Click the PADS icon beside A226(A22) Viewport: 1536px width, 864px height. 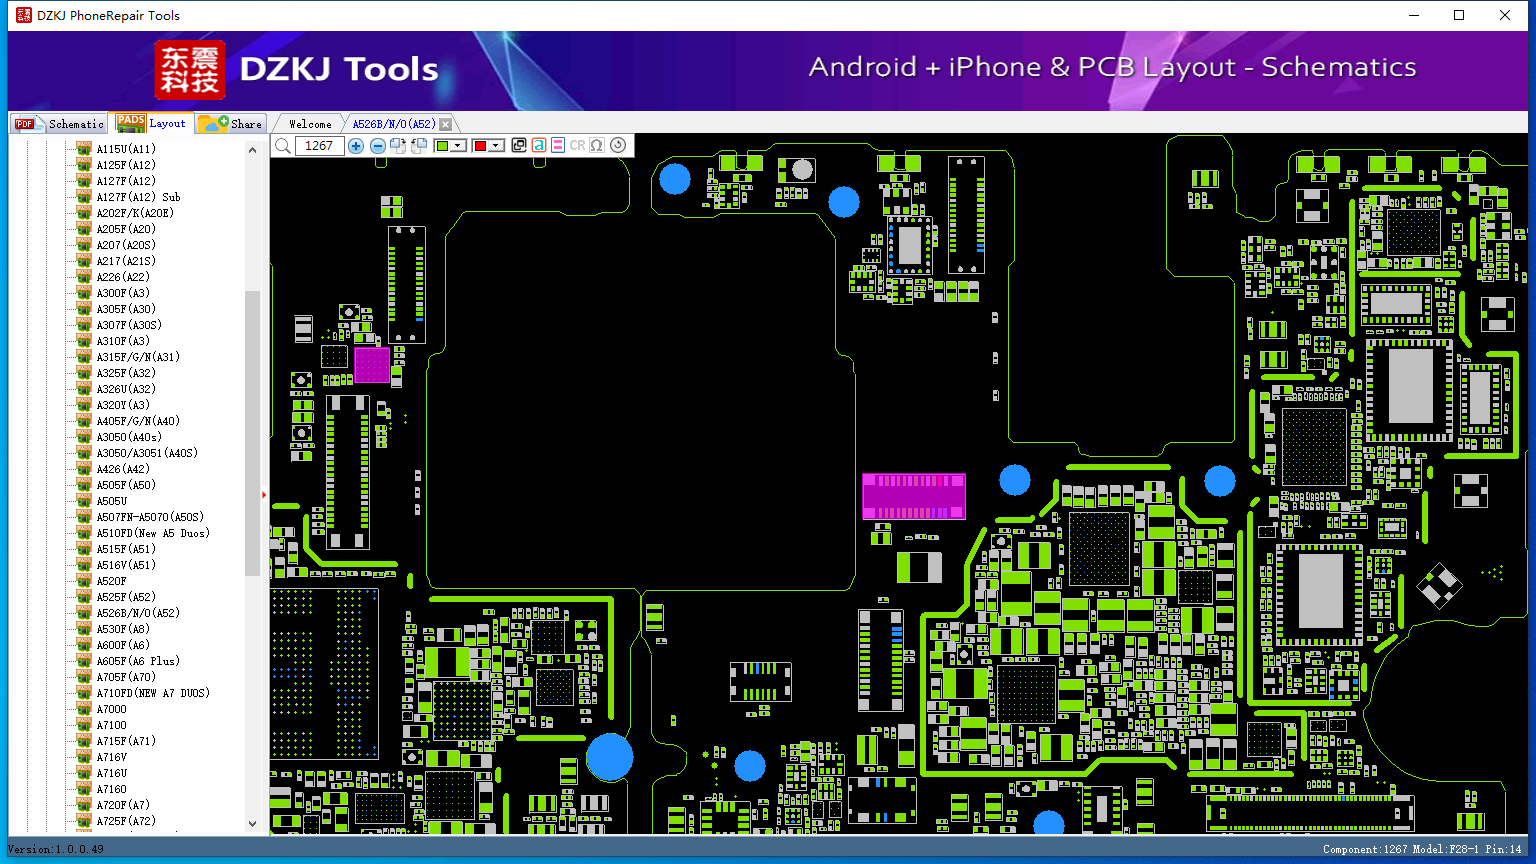click(x=84, y=277)
